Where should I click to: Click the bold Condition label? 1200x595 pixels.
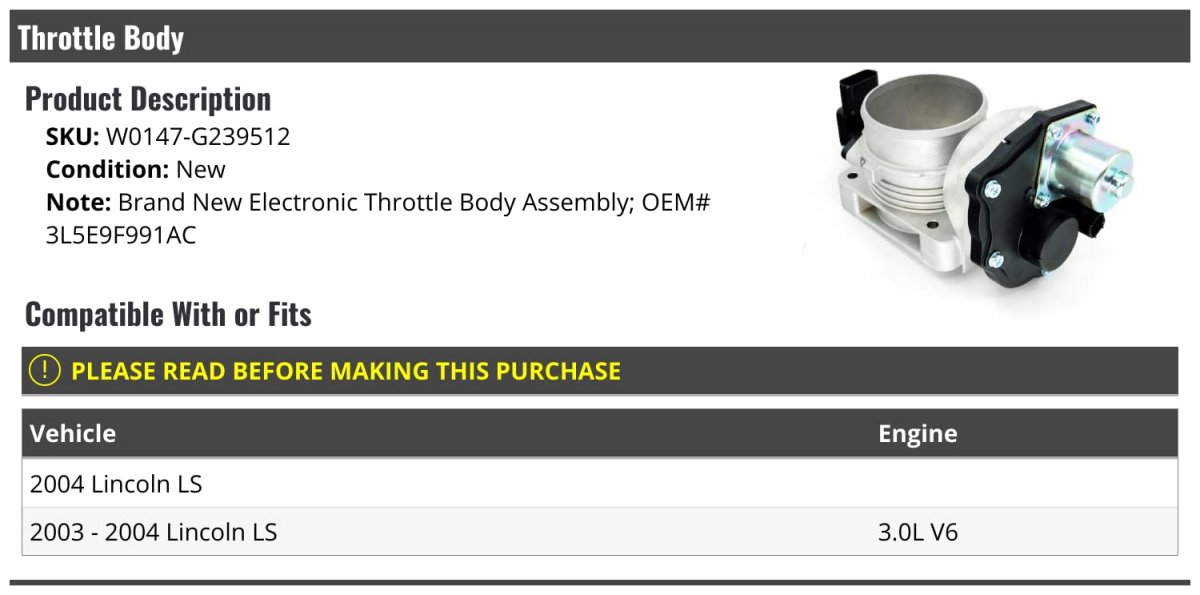107,169
